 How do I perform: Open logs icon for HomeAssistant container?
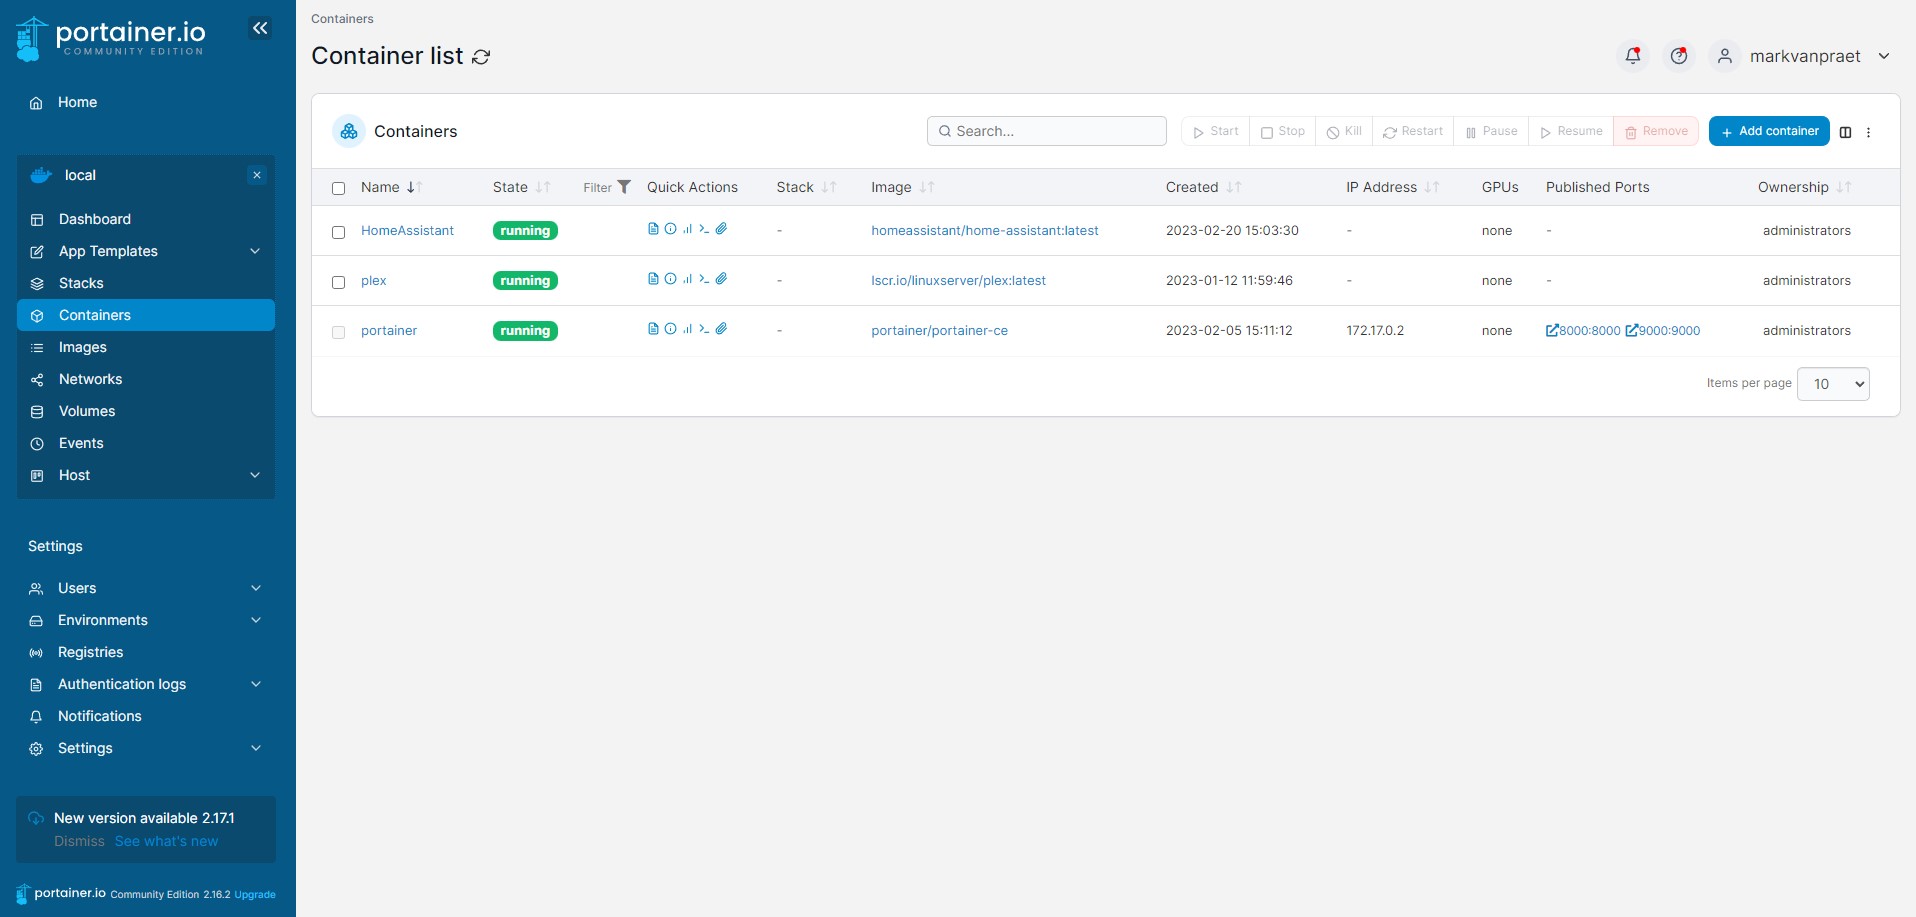[x=653, y=229]
